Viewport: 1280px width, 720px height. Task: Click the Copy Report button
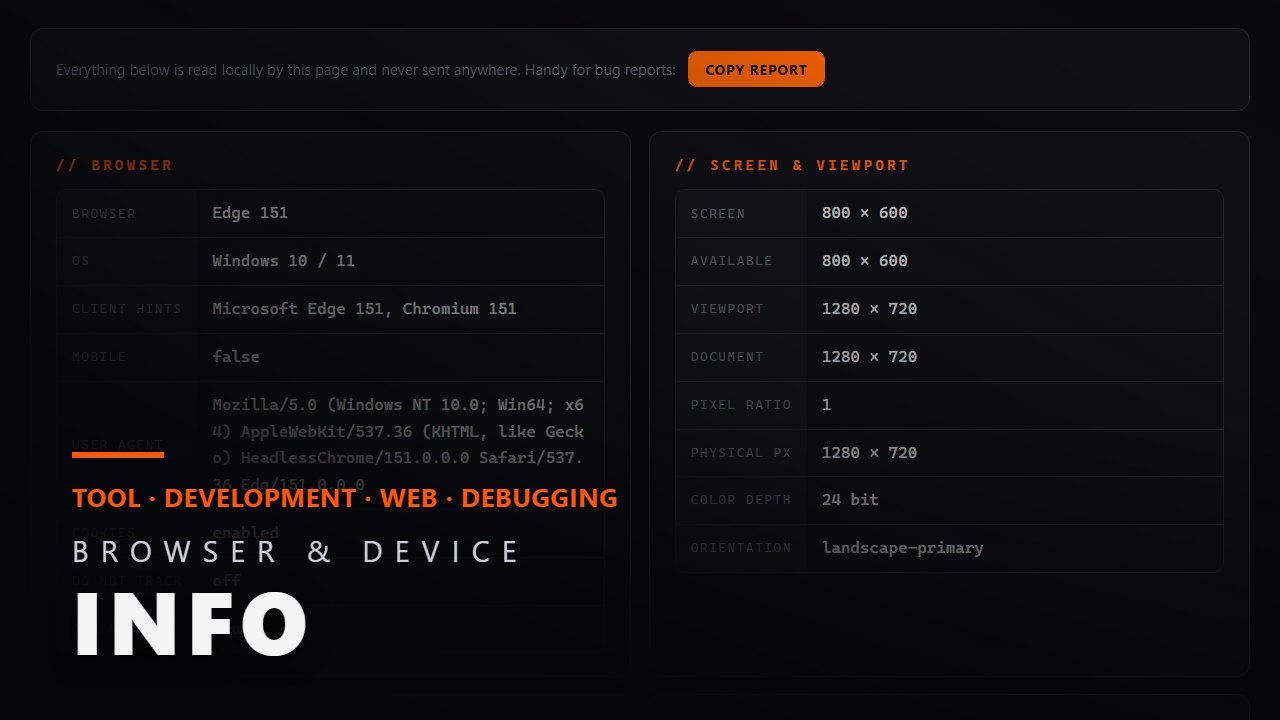tap(756, 69)
